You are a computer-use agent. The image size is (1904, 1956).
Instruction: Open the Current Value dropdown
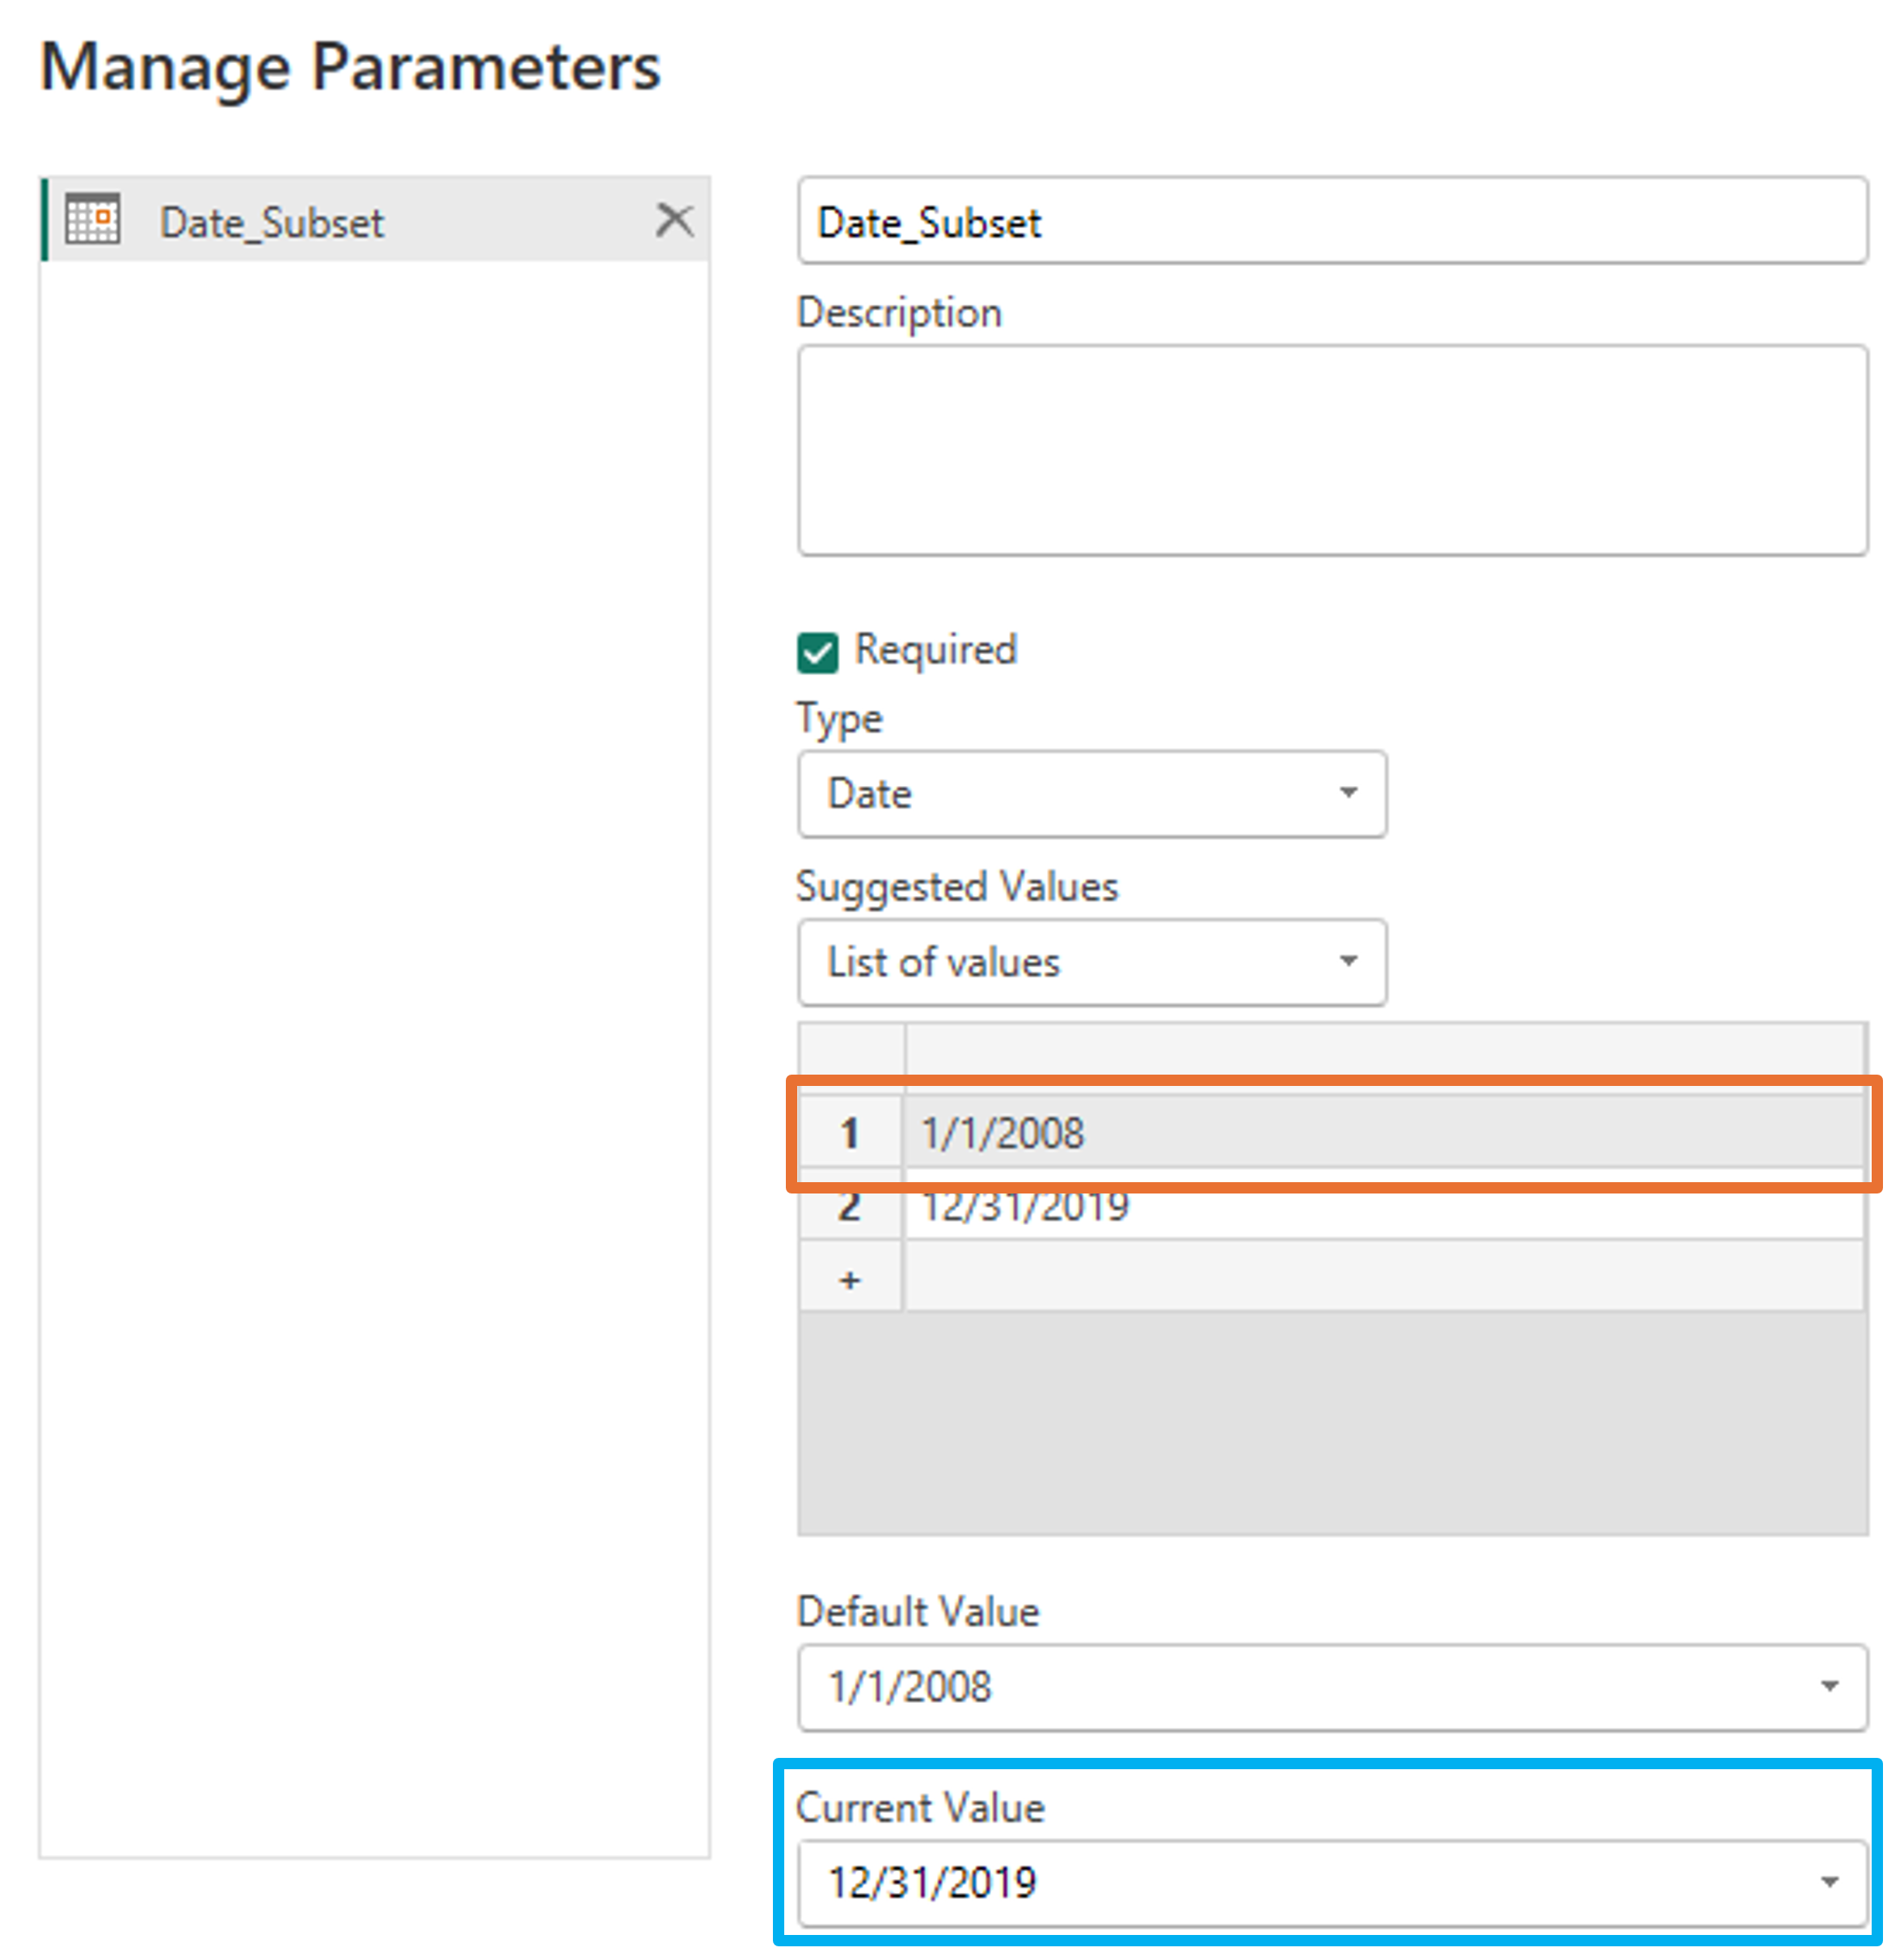coord(1332,1883)
